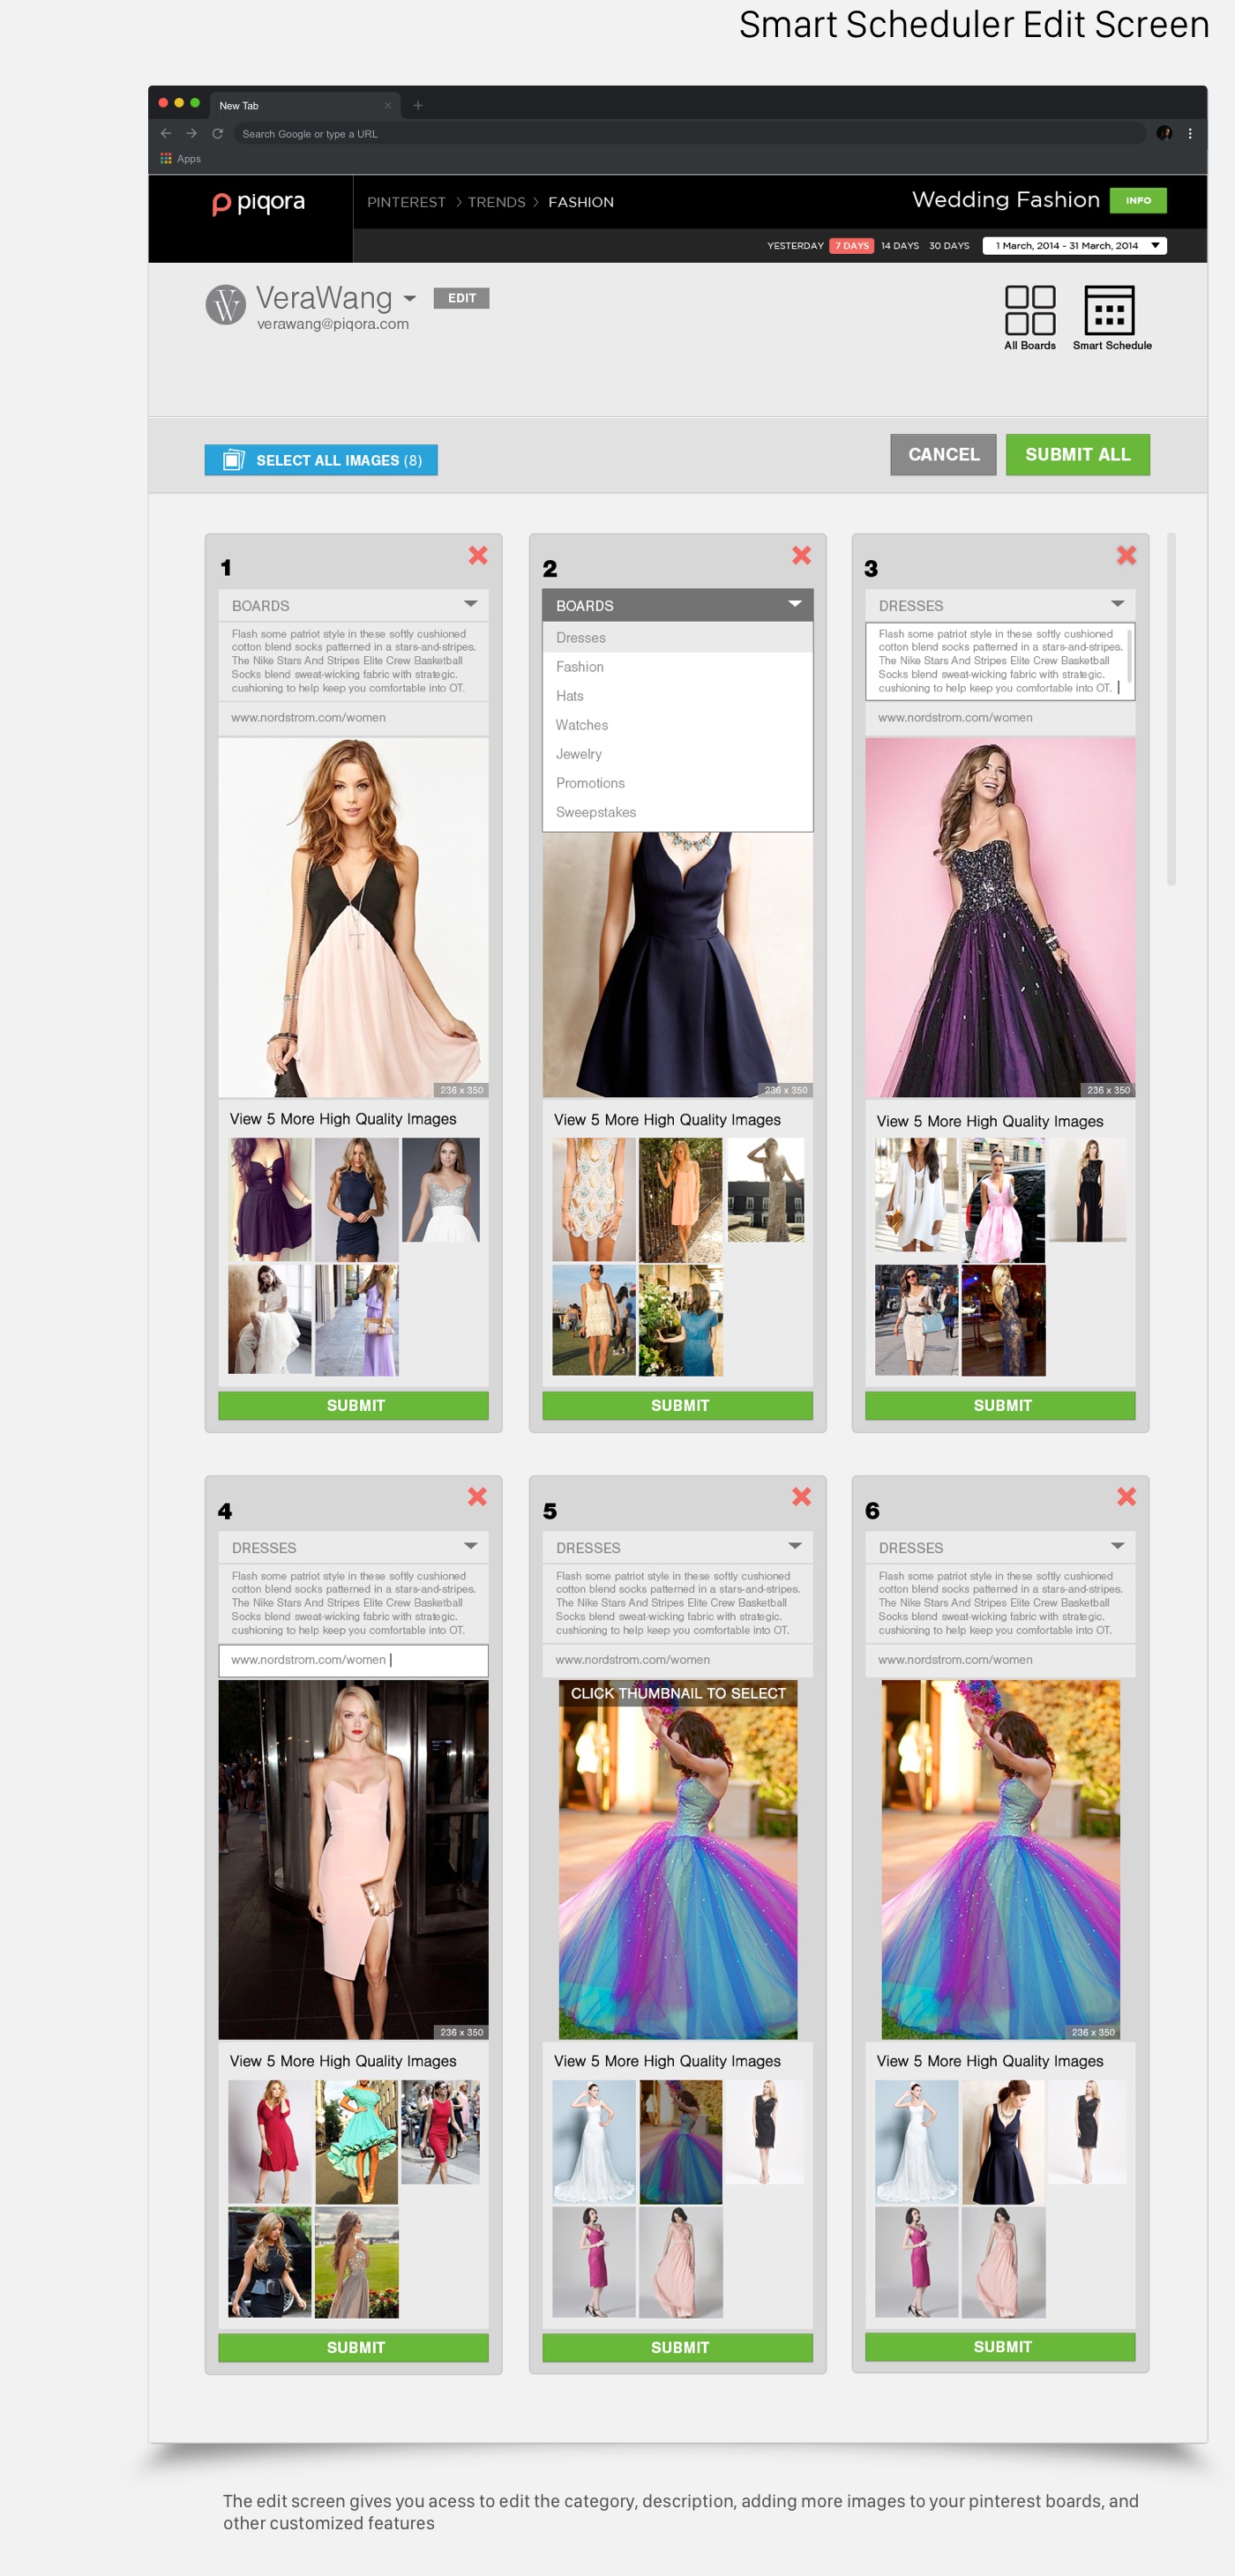Remove card 1 with red X
The height and width of the screenshot is (2576, 1235).
(x=478, y=555)
